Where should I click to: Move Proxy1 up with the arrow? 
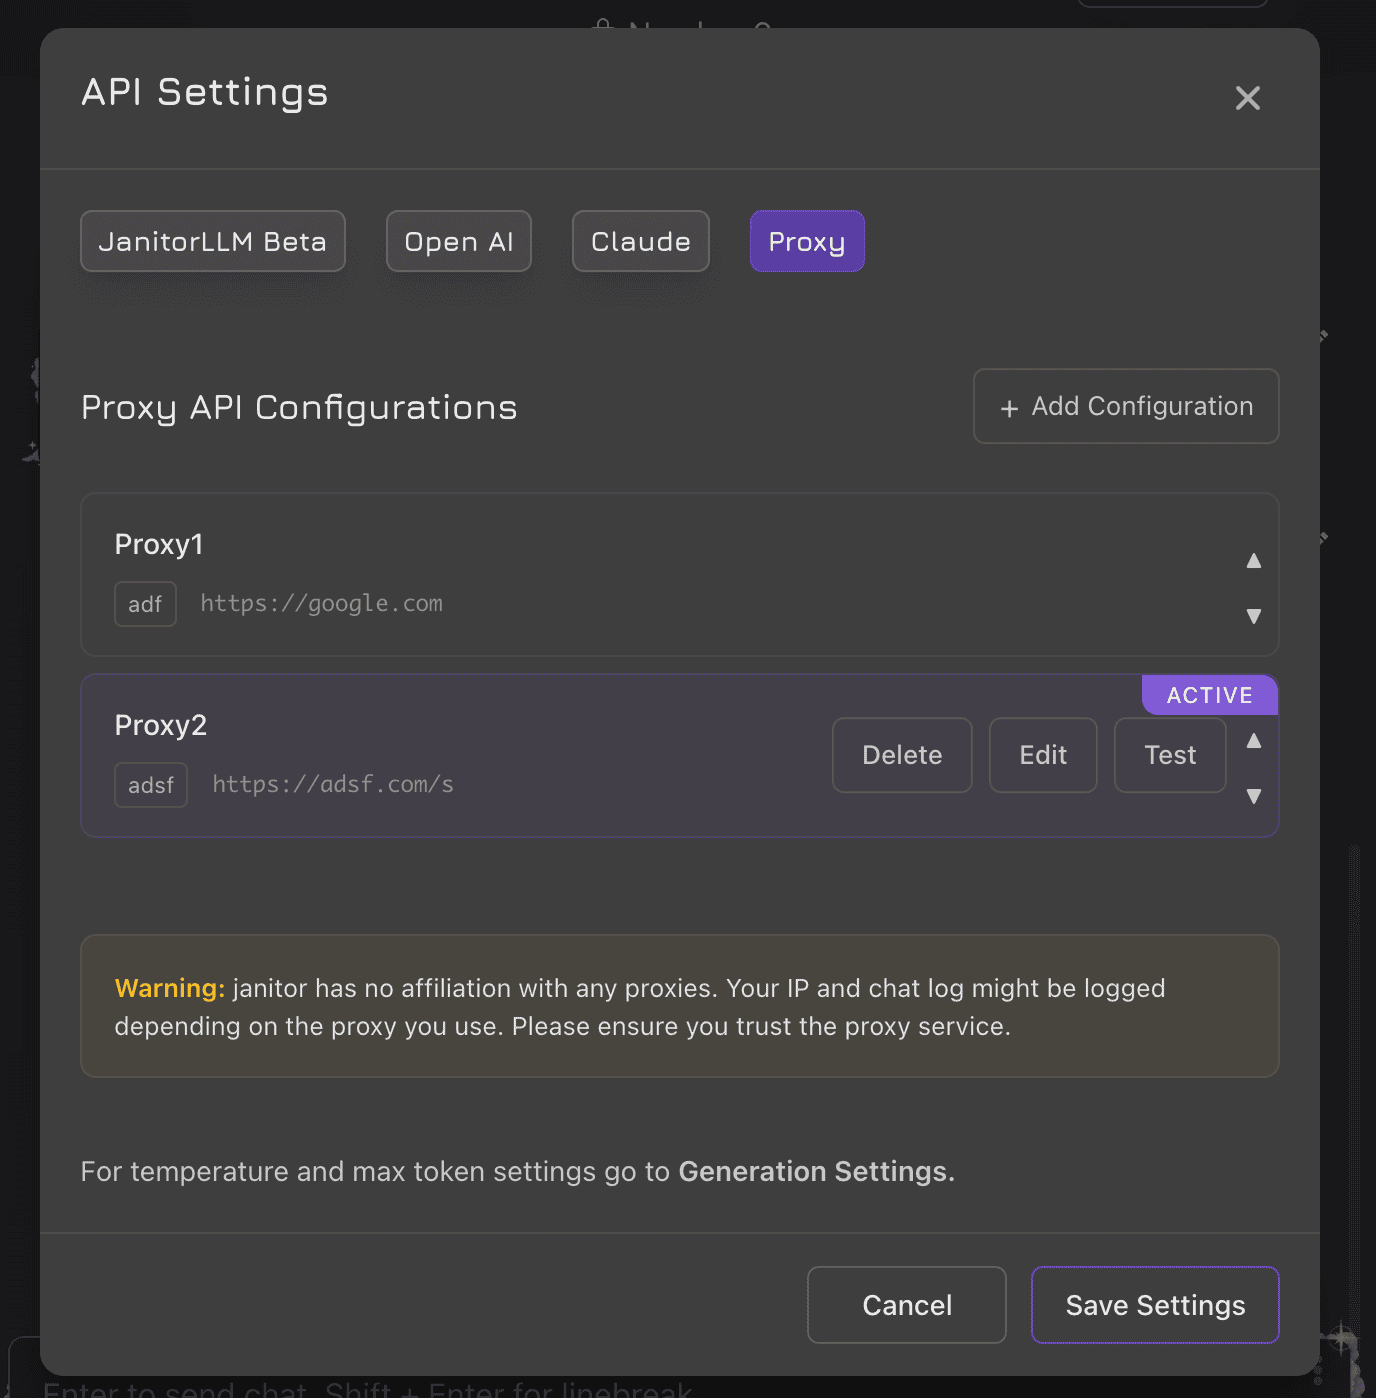point(1253,561)
